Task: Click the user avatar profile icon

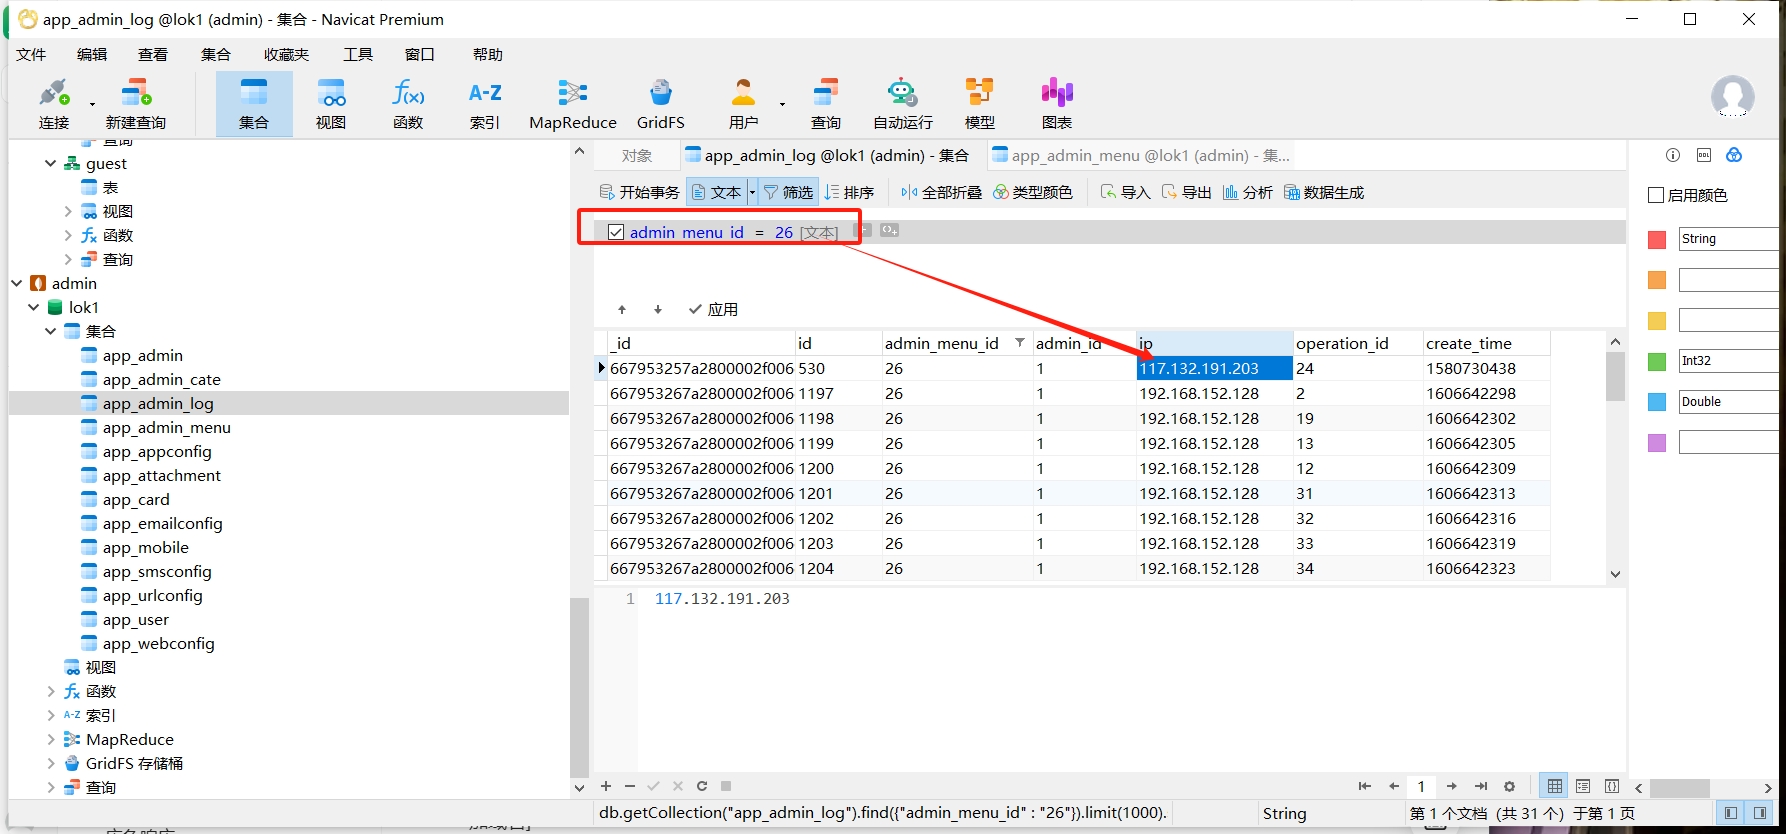Action: [x=1732, y=97]
